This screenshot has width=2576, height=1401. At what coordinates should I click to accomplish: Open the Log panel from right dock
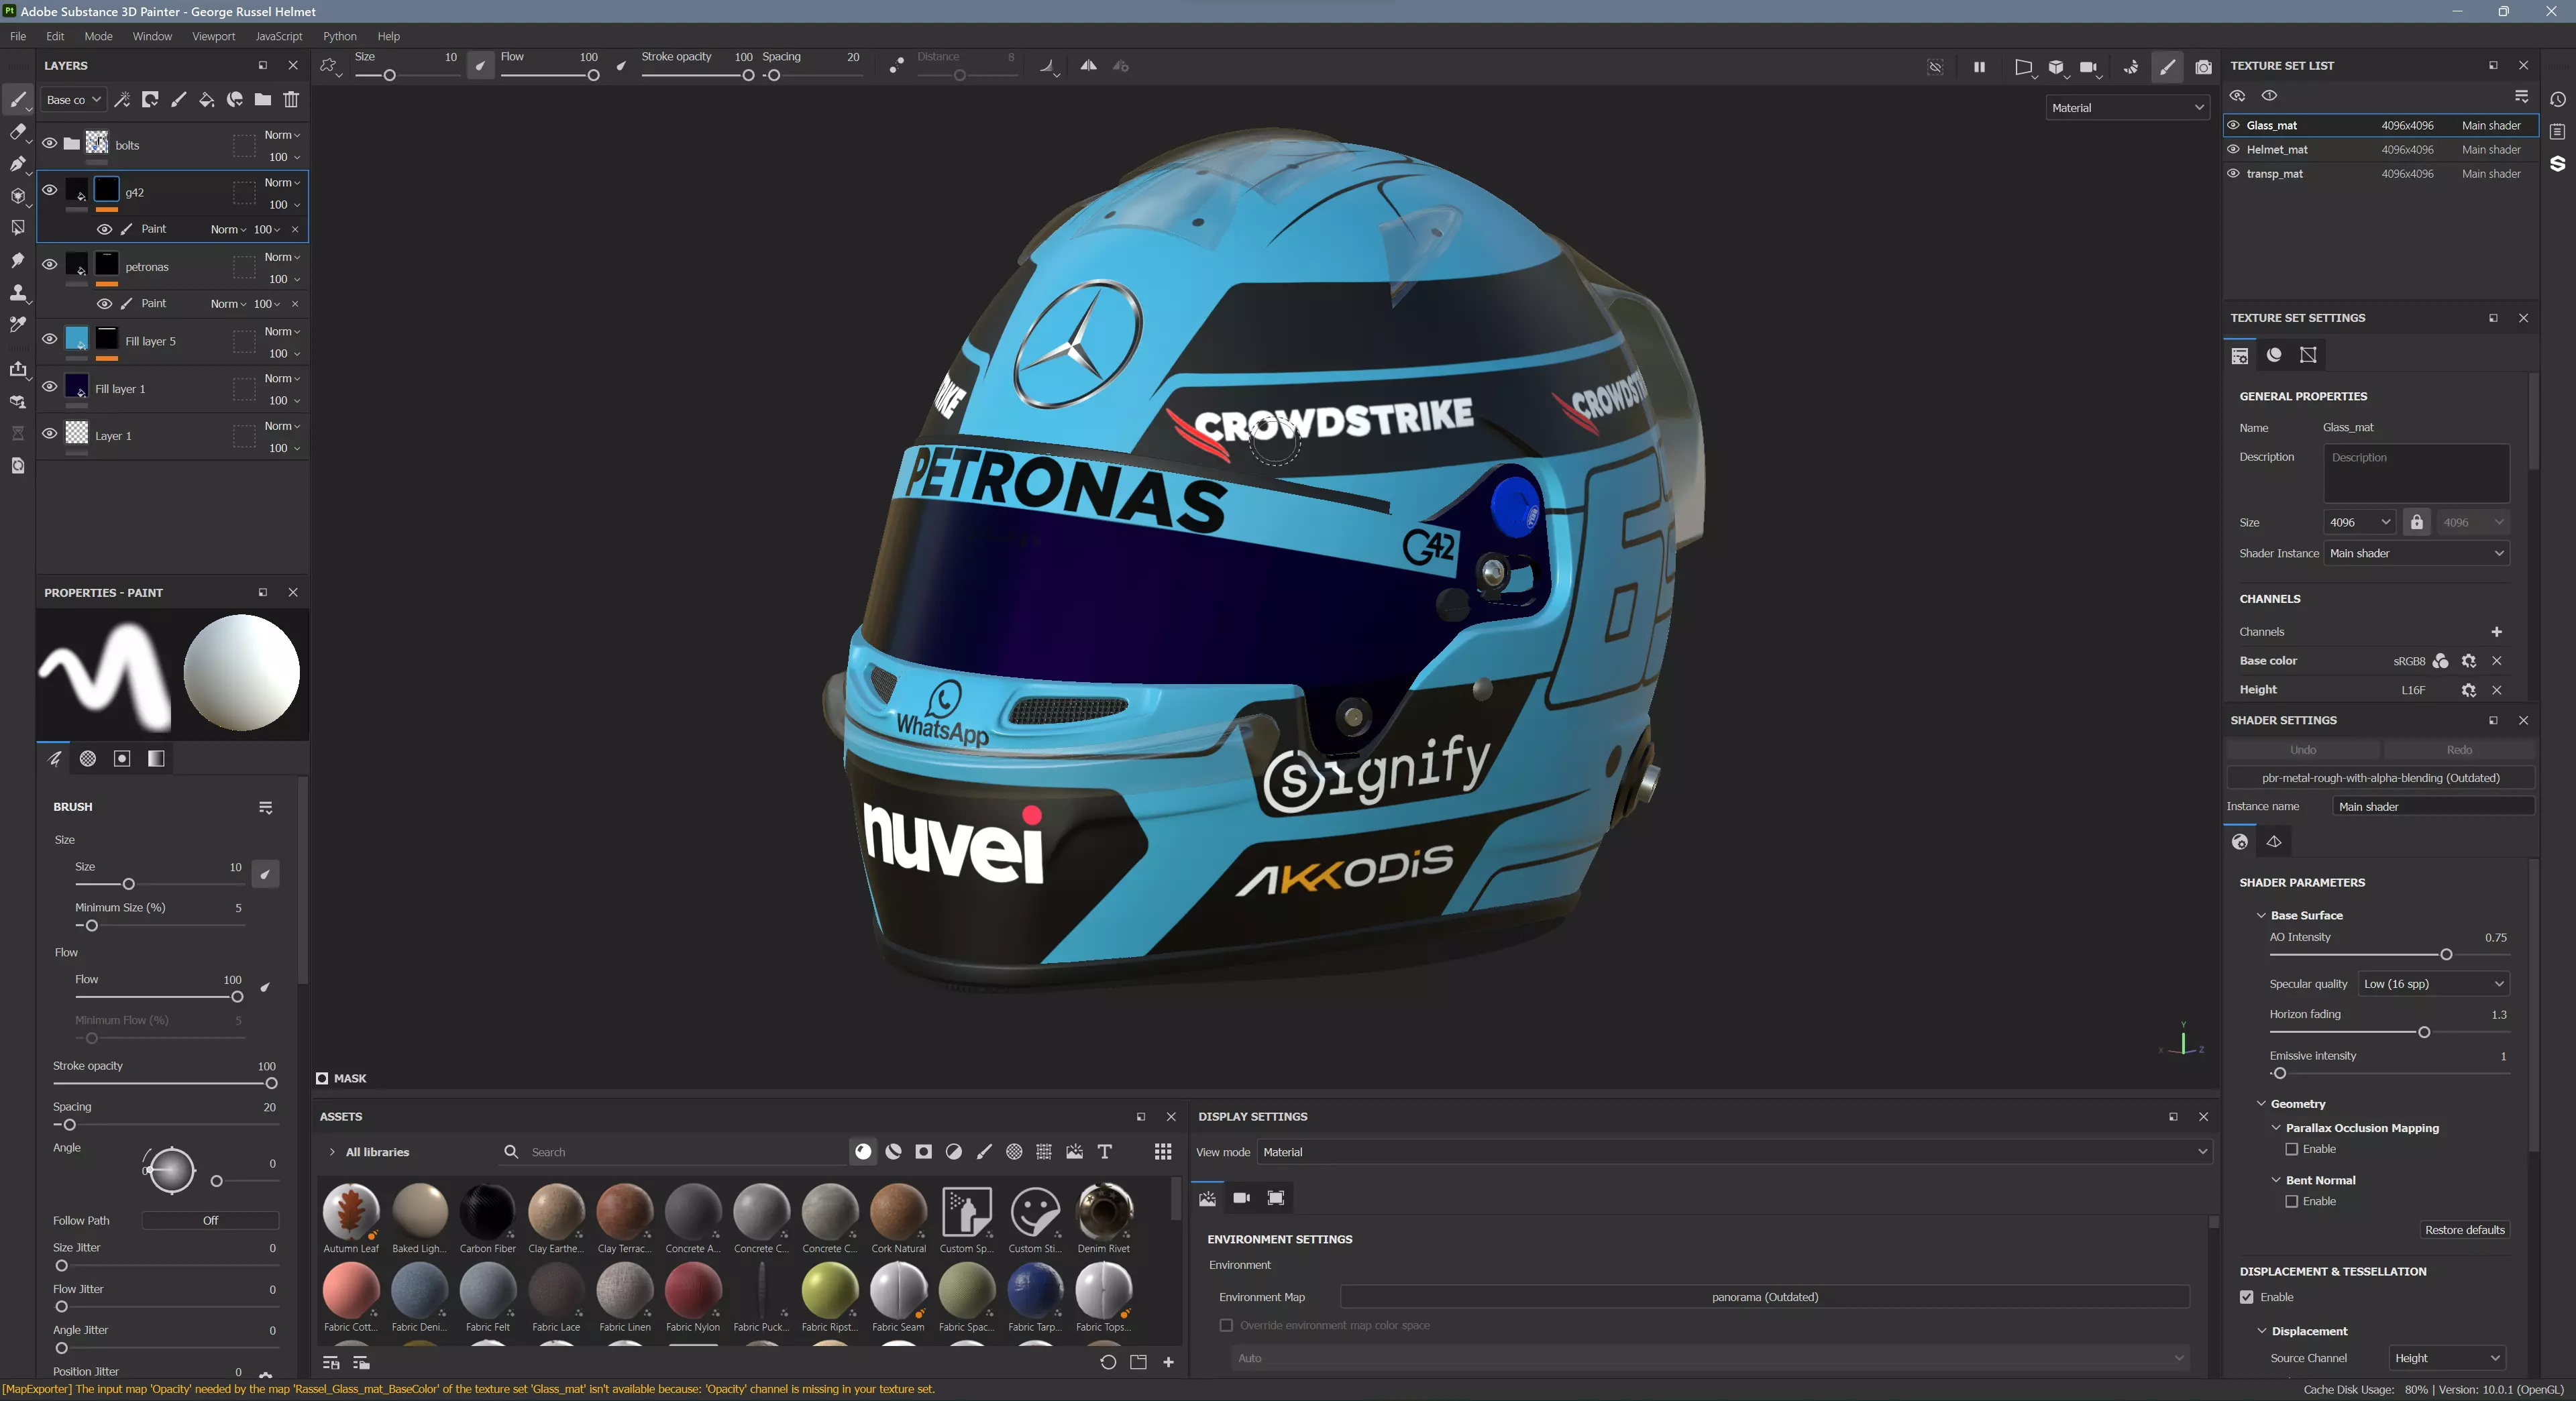[2557, 132]
